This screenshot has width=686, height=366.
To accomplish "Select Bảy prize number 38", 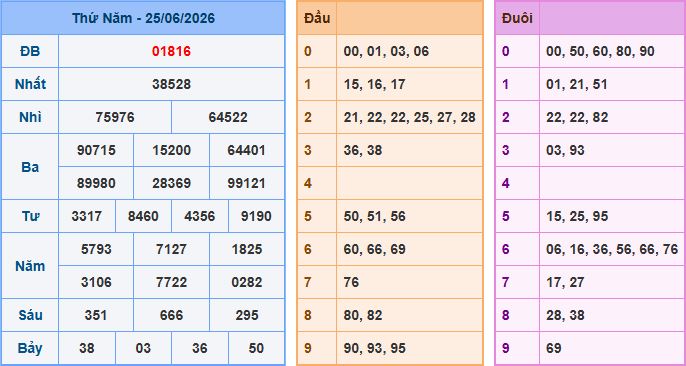I will coord(87,349).
